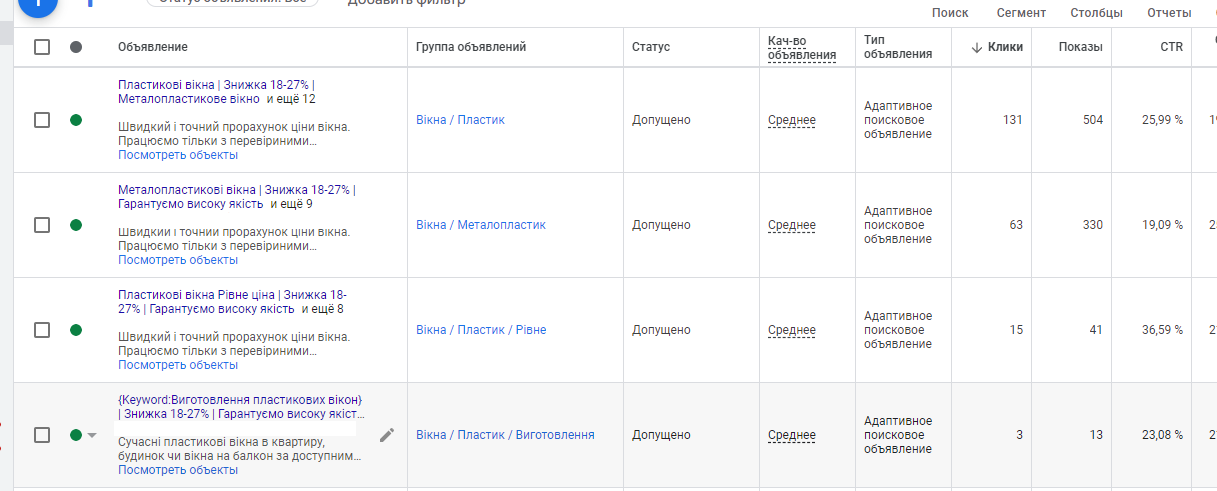Viewport: 1217px width, 491px height.
Task: Select the Металопластикові вікна ad row checkbox
Action: point(42,225)
